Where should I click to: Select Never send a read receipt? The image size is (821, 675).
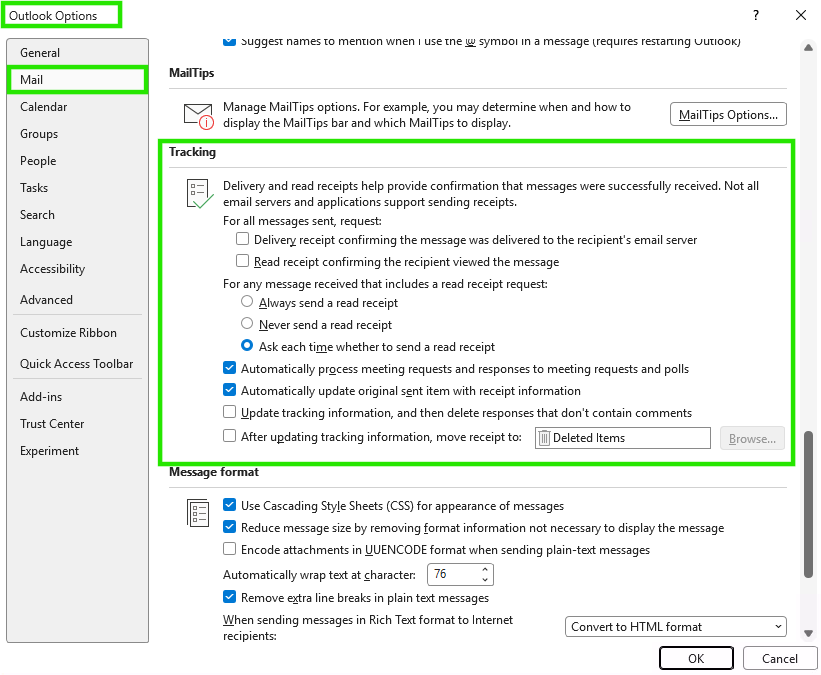point(247,324)
